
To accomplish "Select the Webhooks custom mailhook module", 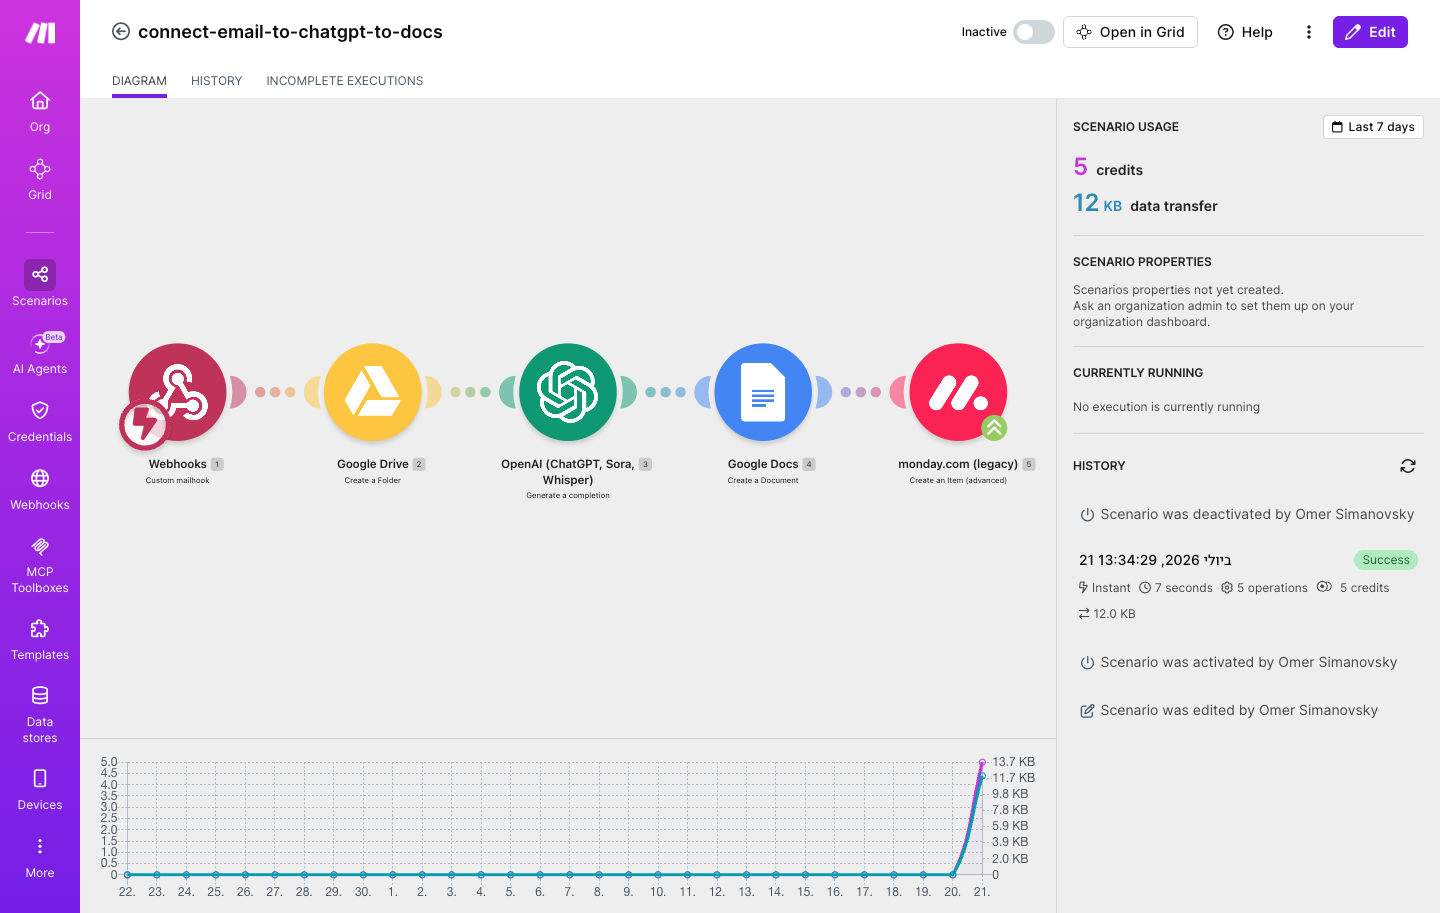I will point(178,392).
